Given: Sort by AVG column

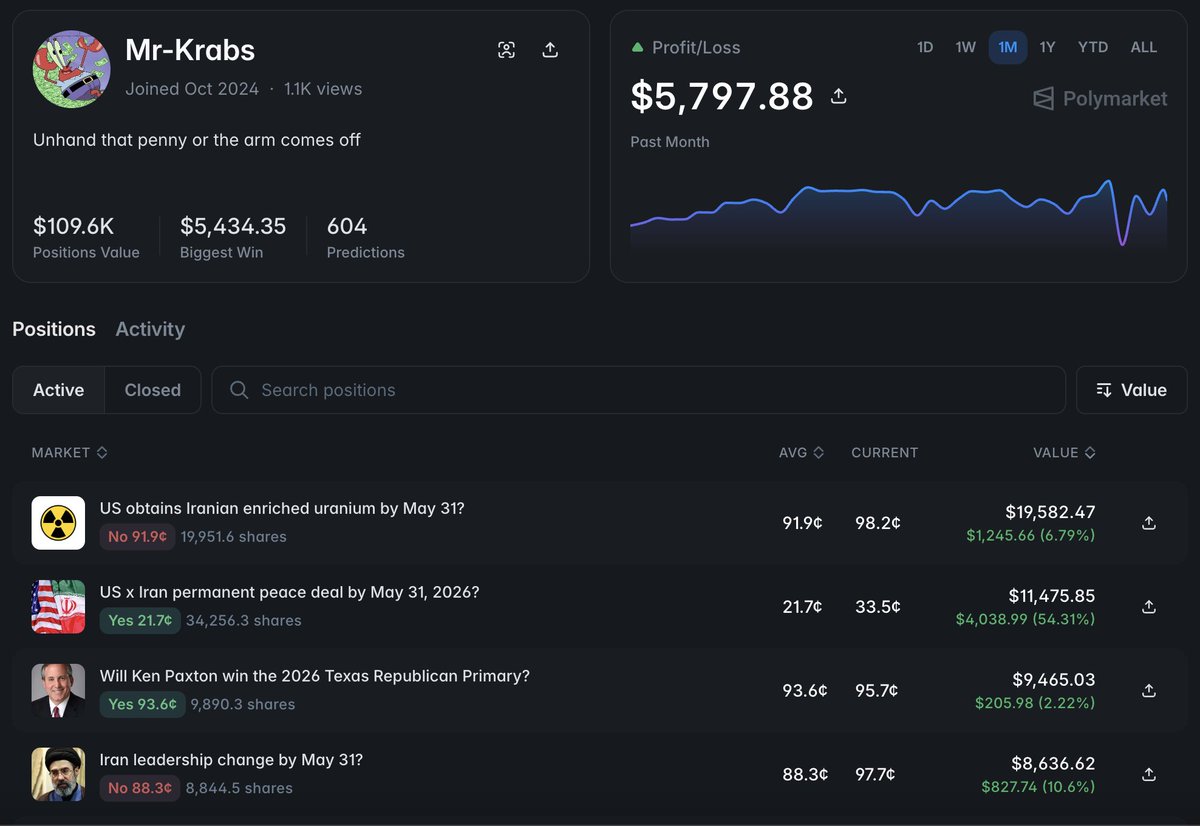Looking at the screenshot, I should point(801,453).
